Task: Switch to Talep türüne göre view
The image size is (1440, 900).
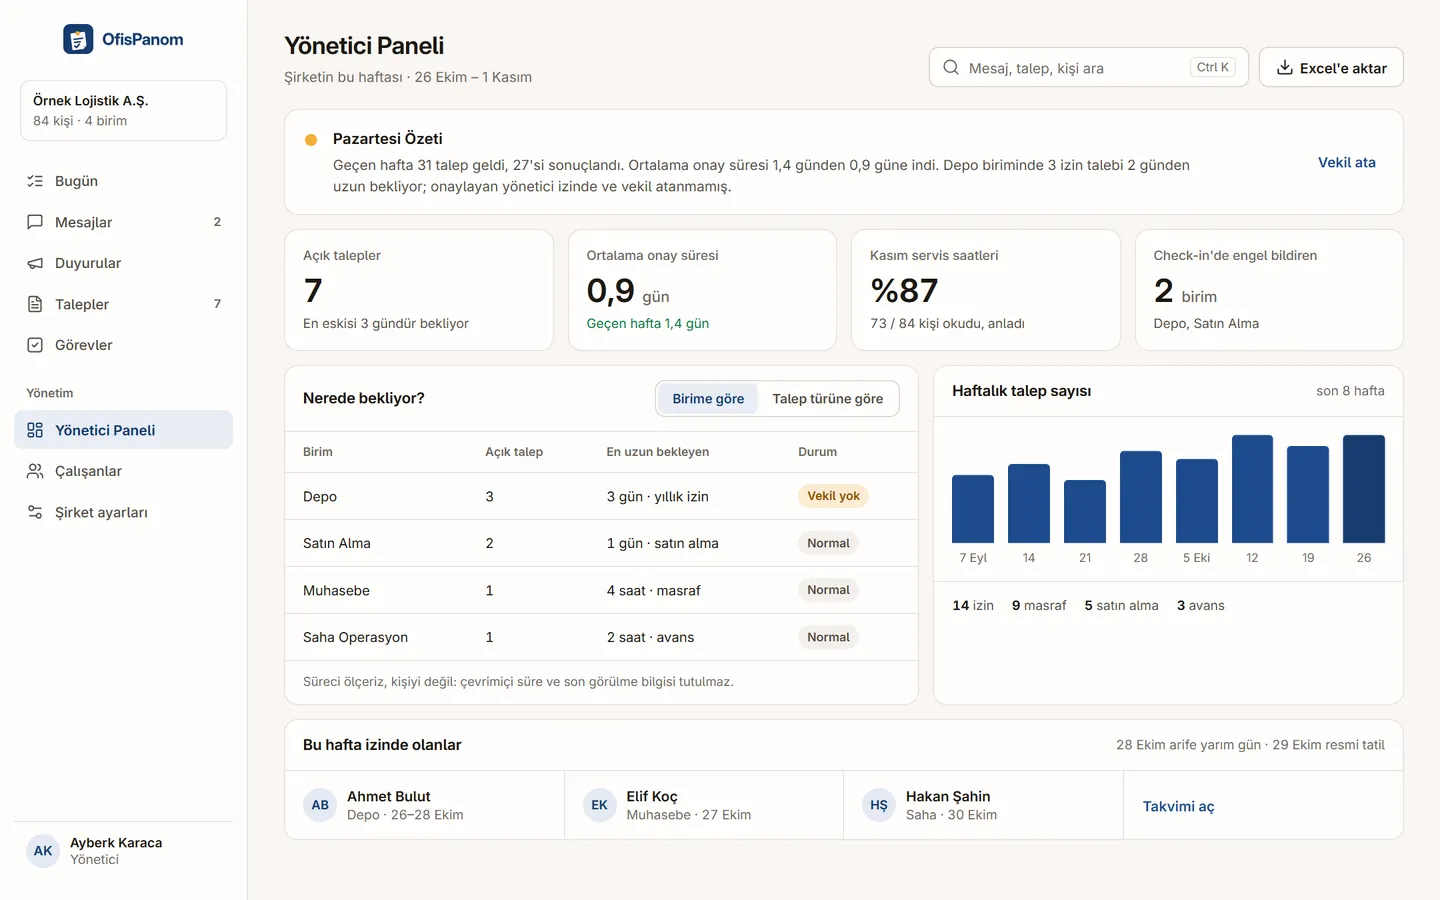Action: (827, 399)
